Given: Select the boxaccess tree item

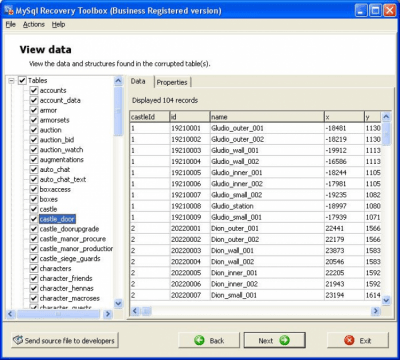Looking at the screenshot, I should pos(55,189).
